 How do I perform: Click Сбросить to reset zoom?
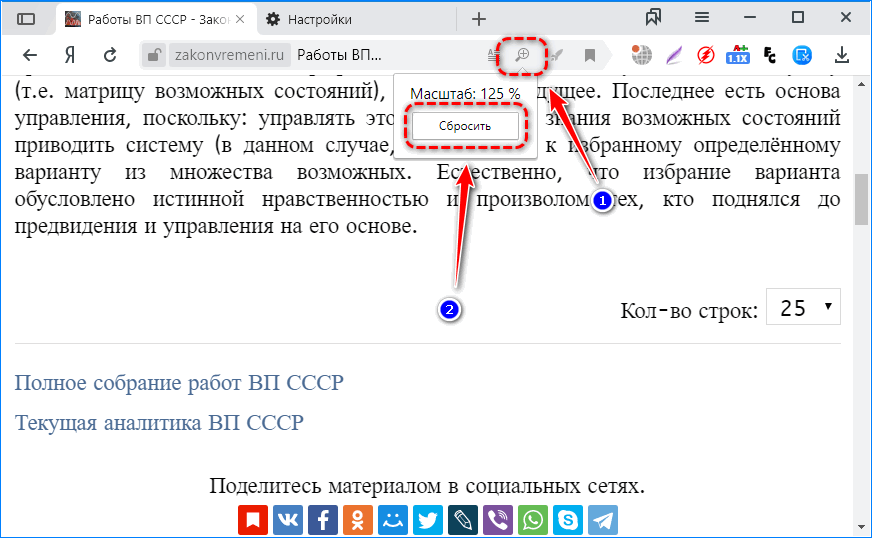[x=465, y=126]
